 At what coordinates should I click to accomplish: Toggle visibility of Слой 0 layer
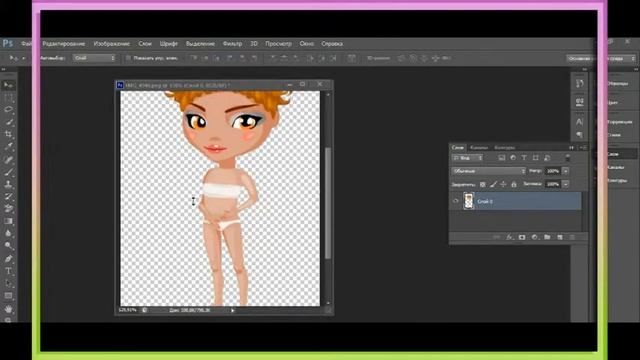[x=456, y=201]
